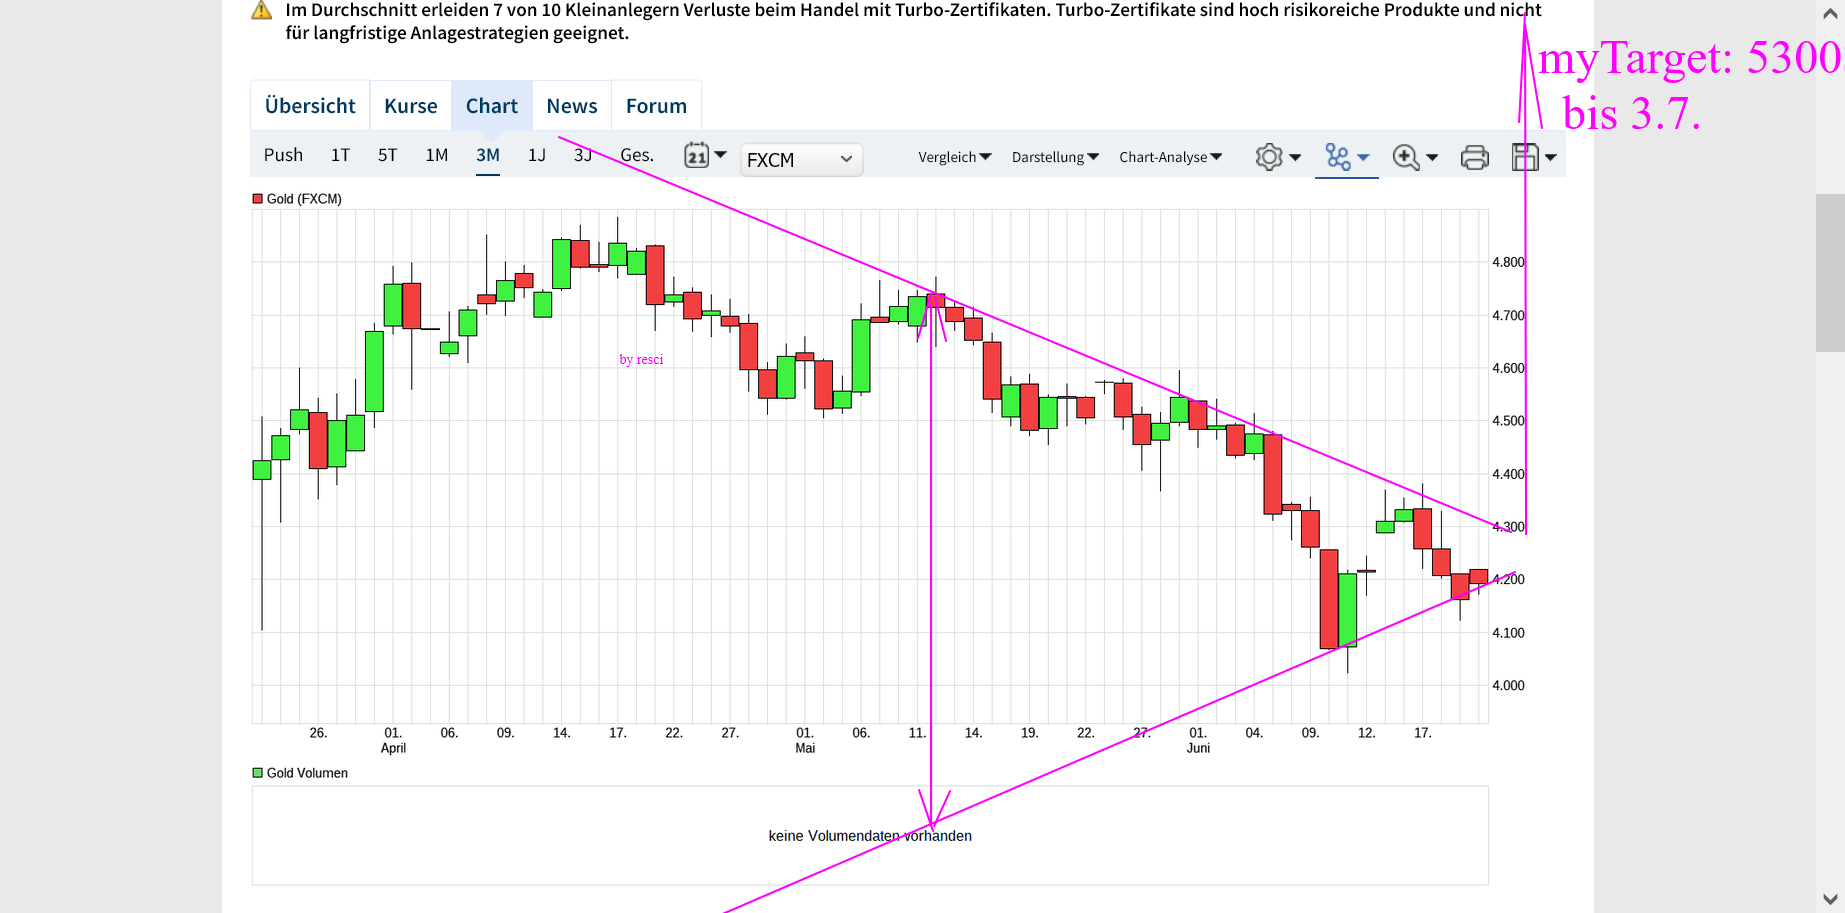Open the chart settings gear
This screenshot has height=913, width=1845.
[x=1269, y=157]
